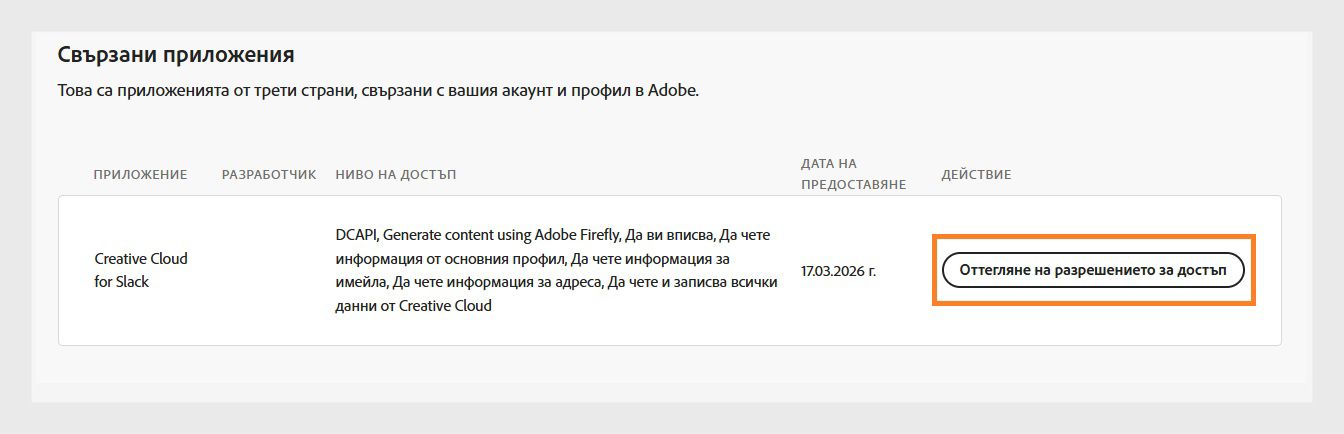Click the ДАТА НА ПРЕДОСТАВЯНЕ column header
The width and height of the screenshot is (1344, 434).
click(x=853, y=173)
